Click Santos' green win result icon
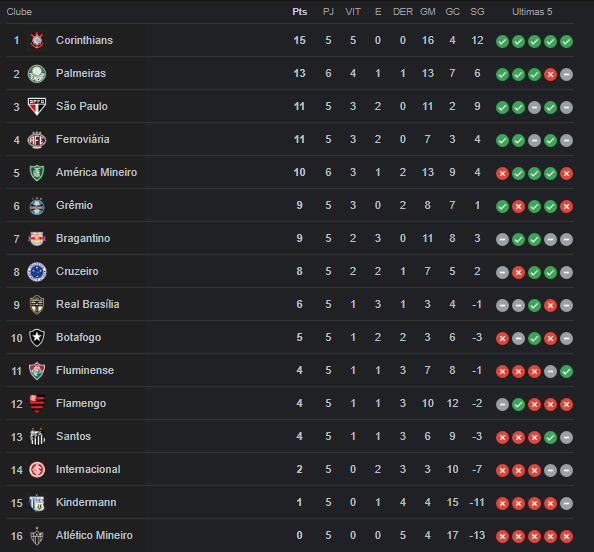The width and height of the screenshot is (594, 552). [x=550, y=438]
